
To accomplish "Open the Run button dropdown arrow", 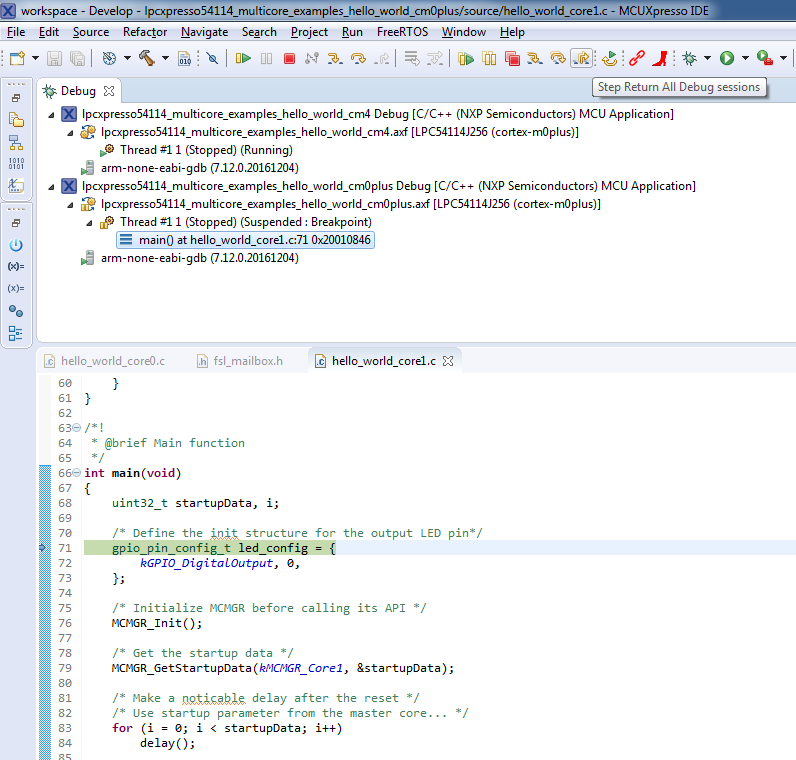I will point(743,59).
